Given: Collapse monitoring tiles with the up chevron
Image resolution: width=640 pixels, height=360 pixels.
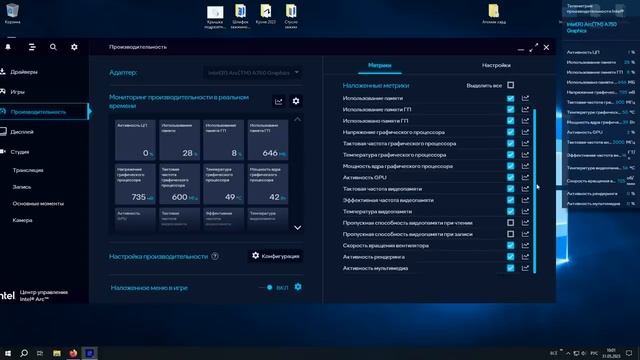Looking at the screenshot, I should (x=298, y=119).
